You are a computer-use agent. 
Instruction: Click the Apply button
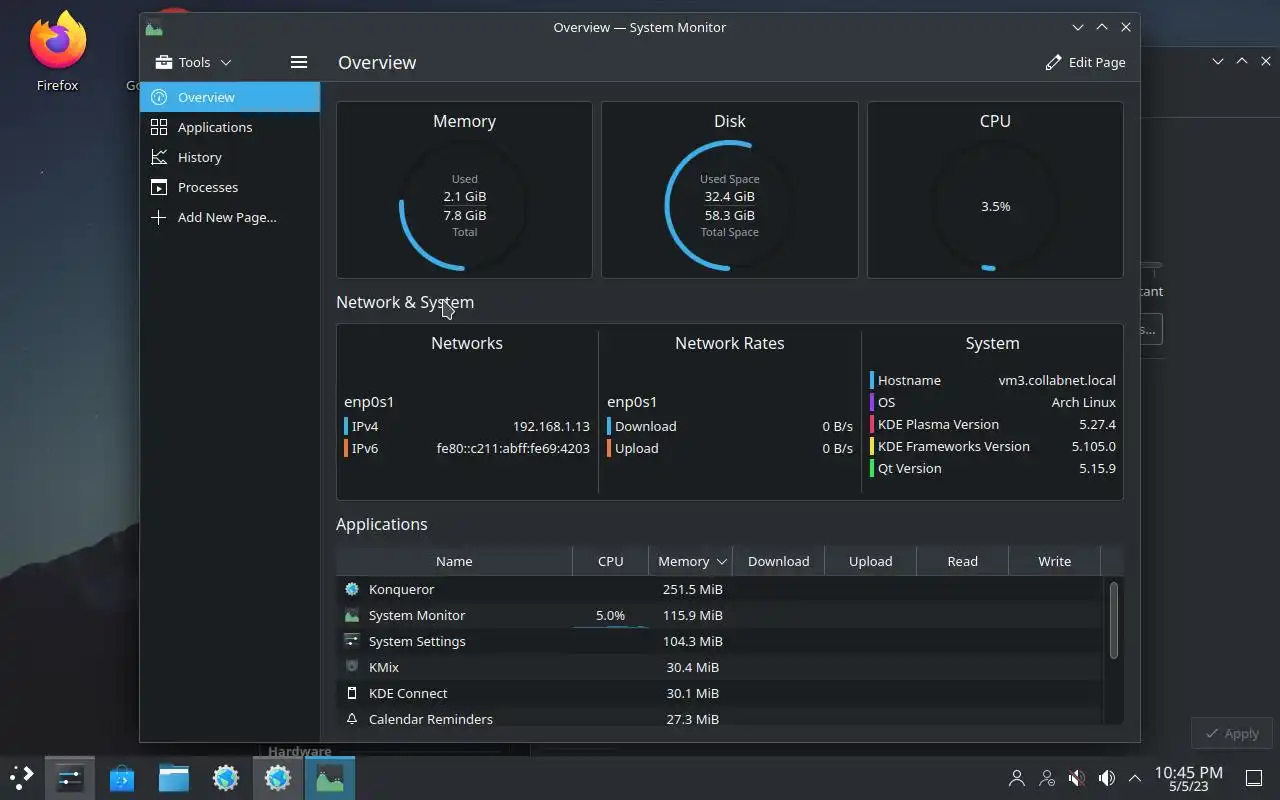1232,733
